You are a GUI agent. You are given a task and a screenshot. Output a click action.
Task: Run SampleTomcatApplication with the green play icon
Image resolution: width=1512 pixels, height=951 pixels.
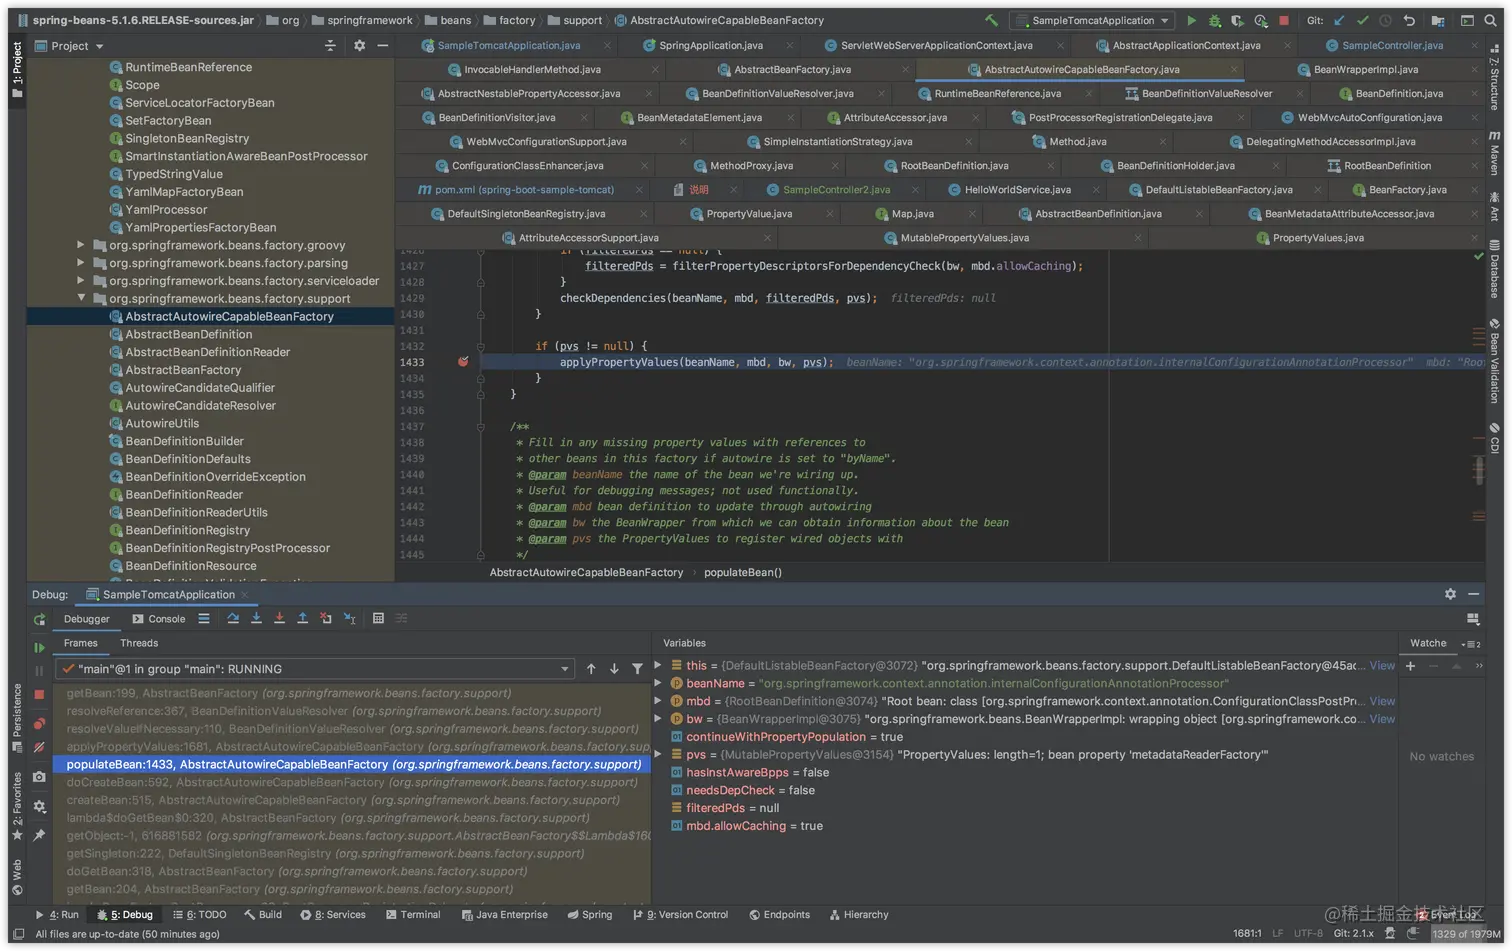[x=1191, y=20]
